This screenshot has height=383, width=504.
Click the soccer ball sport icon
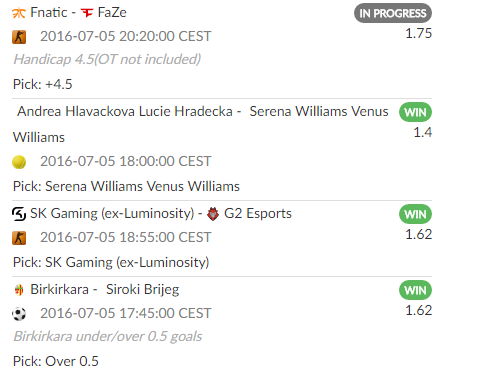tap(19, 314)
